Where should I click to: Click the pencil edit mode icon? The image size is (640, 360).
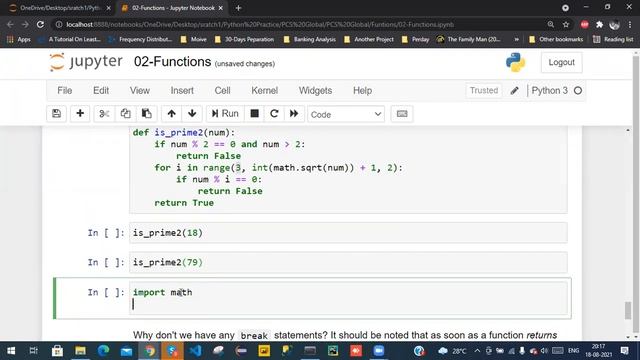[514, 91]
